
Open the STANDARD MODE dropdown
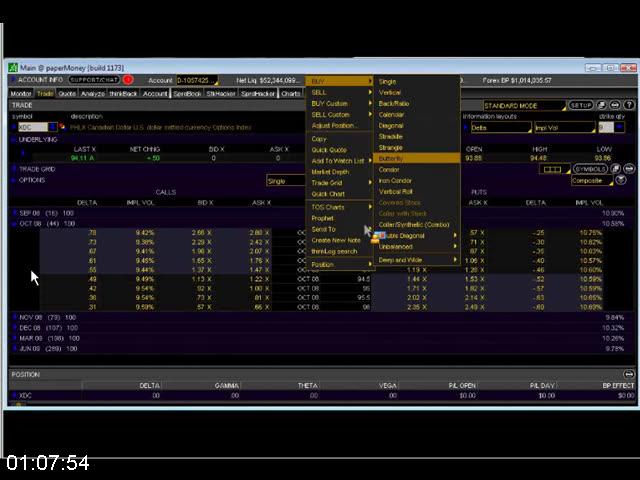(523, 105)
